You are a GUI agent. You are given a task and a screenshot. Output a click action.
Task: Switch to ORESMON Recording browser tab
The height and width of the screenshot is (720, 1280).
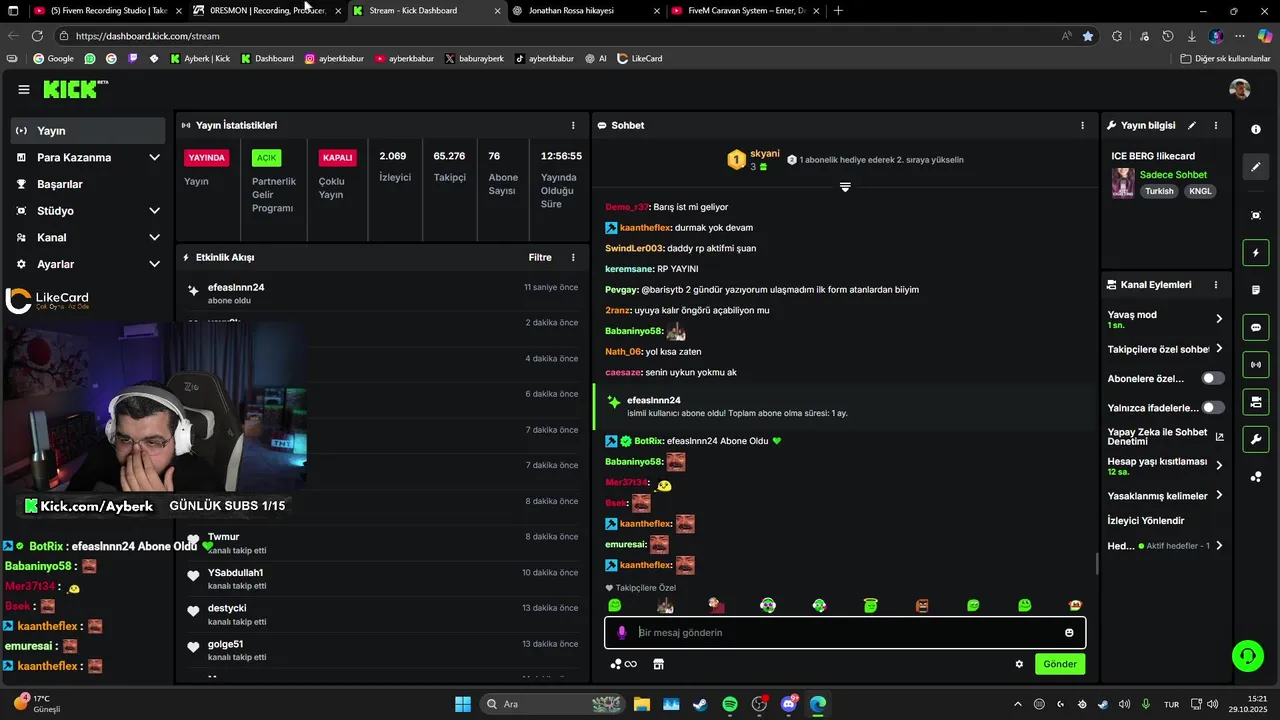click(266, 10)
